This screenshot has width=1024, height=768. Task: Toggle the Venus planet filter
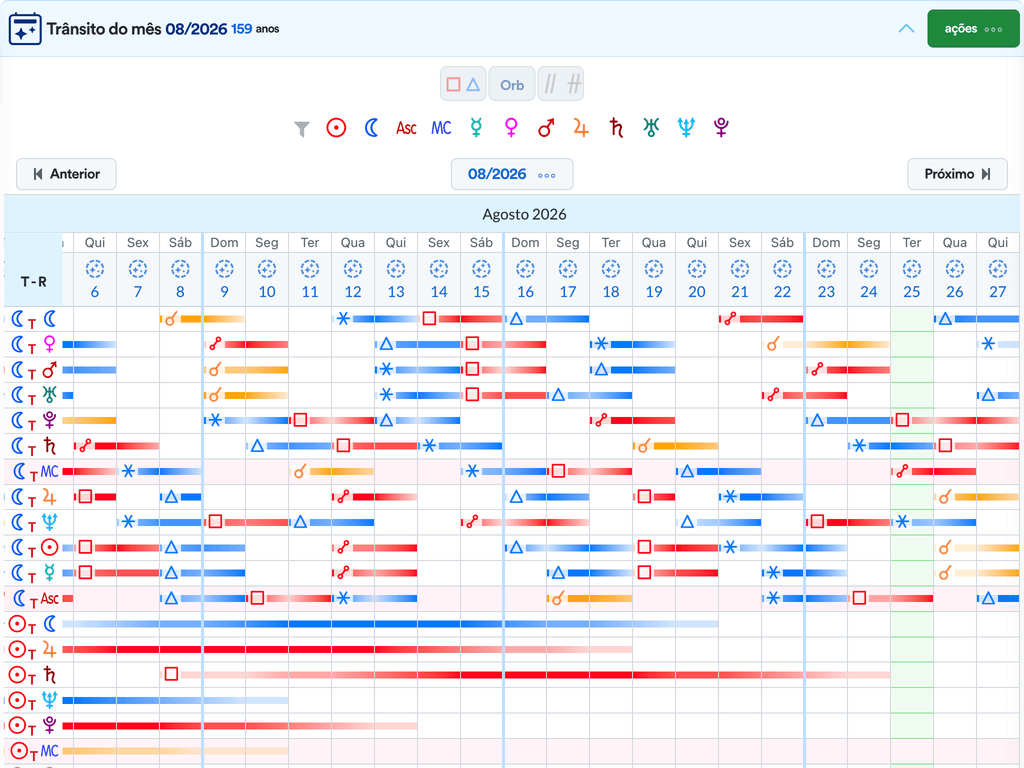[511, 127]
